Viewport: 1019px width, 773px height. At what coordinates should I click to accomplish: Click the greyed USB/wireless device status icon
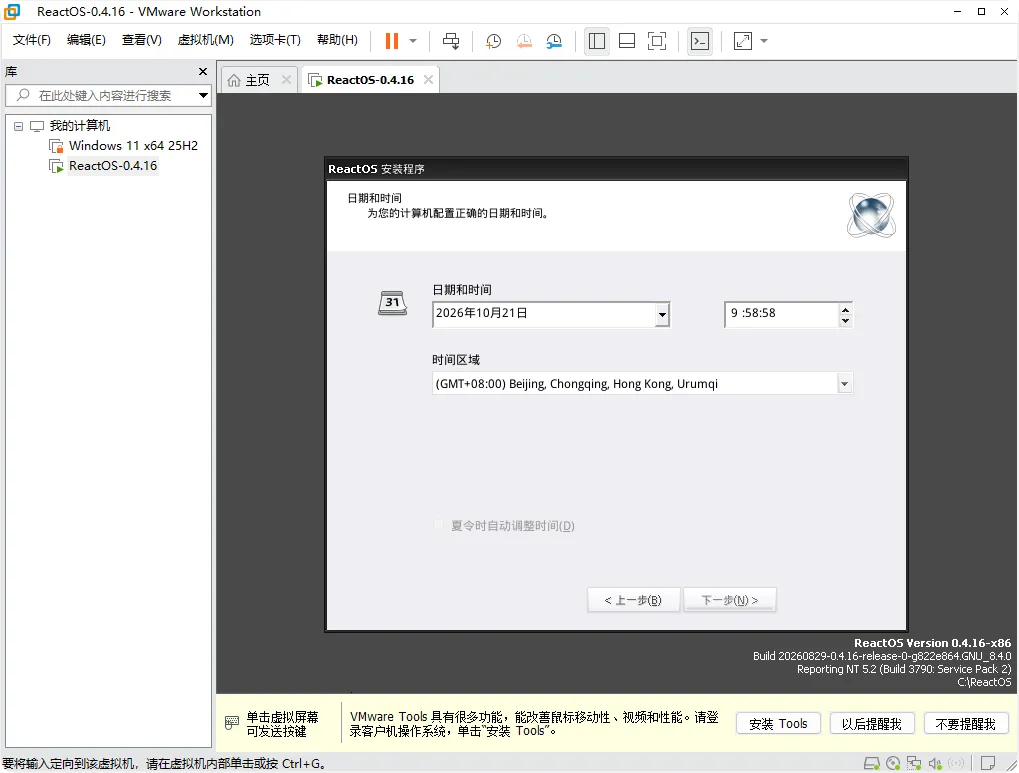coord(956,763)
